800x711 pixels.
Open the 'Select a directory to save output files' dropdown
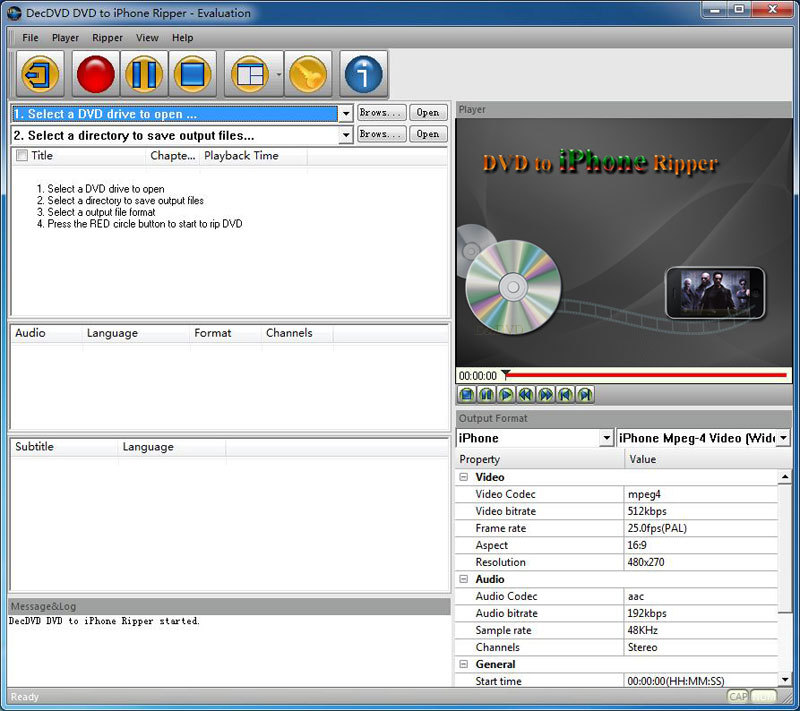point(346,135)
